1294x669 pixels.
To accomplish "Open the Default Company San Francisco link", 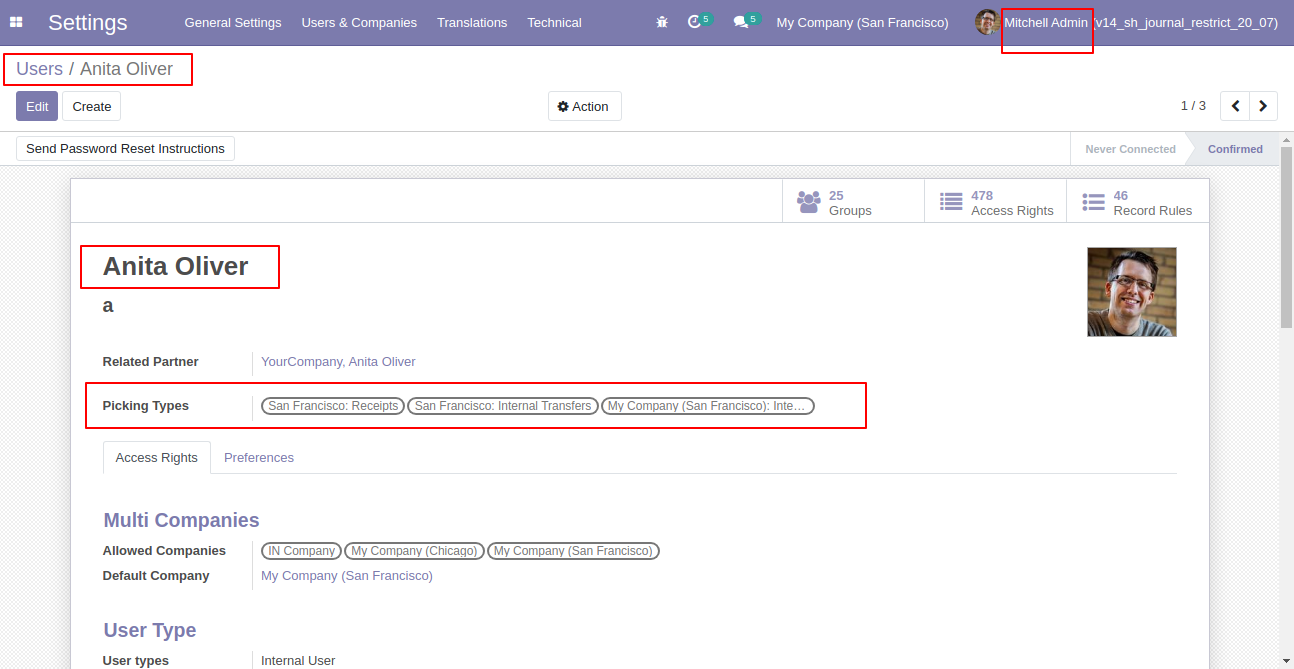I will pyautogui.click(x=347, y=576).
